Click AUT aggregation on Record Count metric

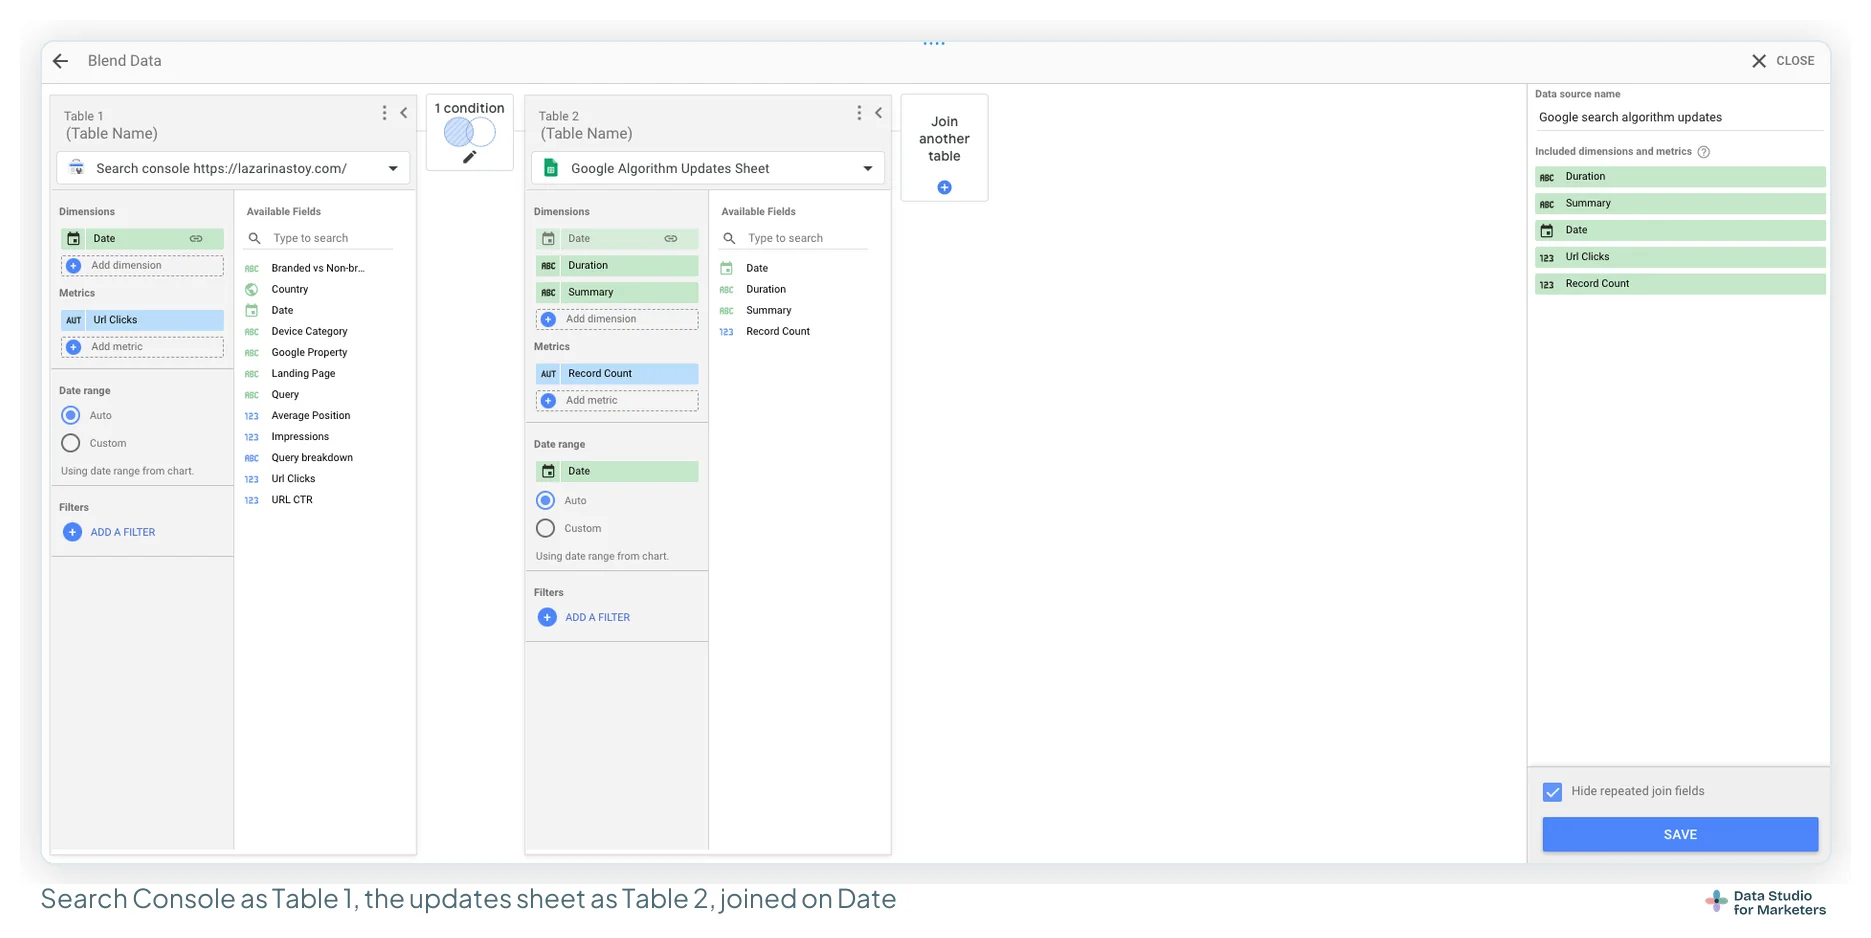tap(548, 374)
